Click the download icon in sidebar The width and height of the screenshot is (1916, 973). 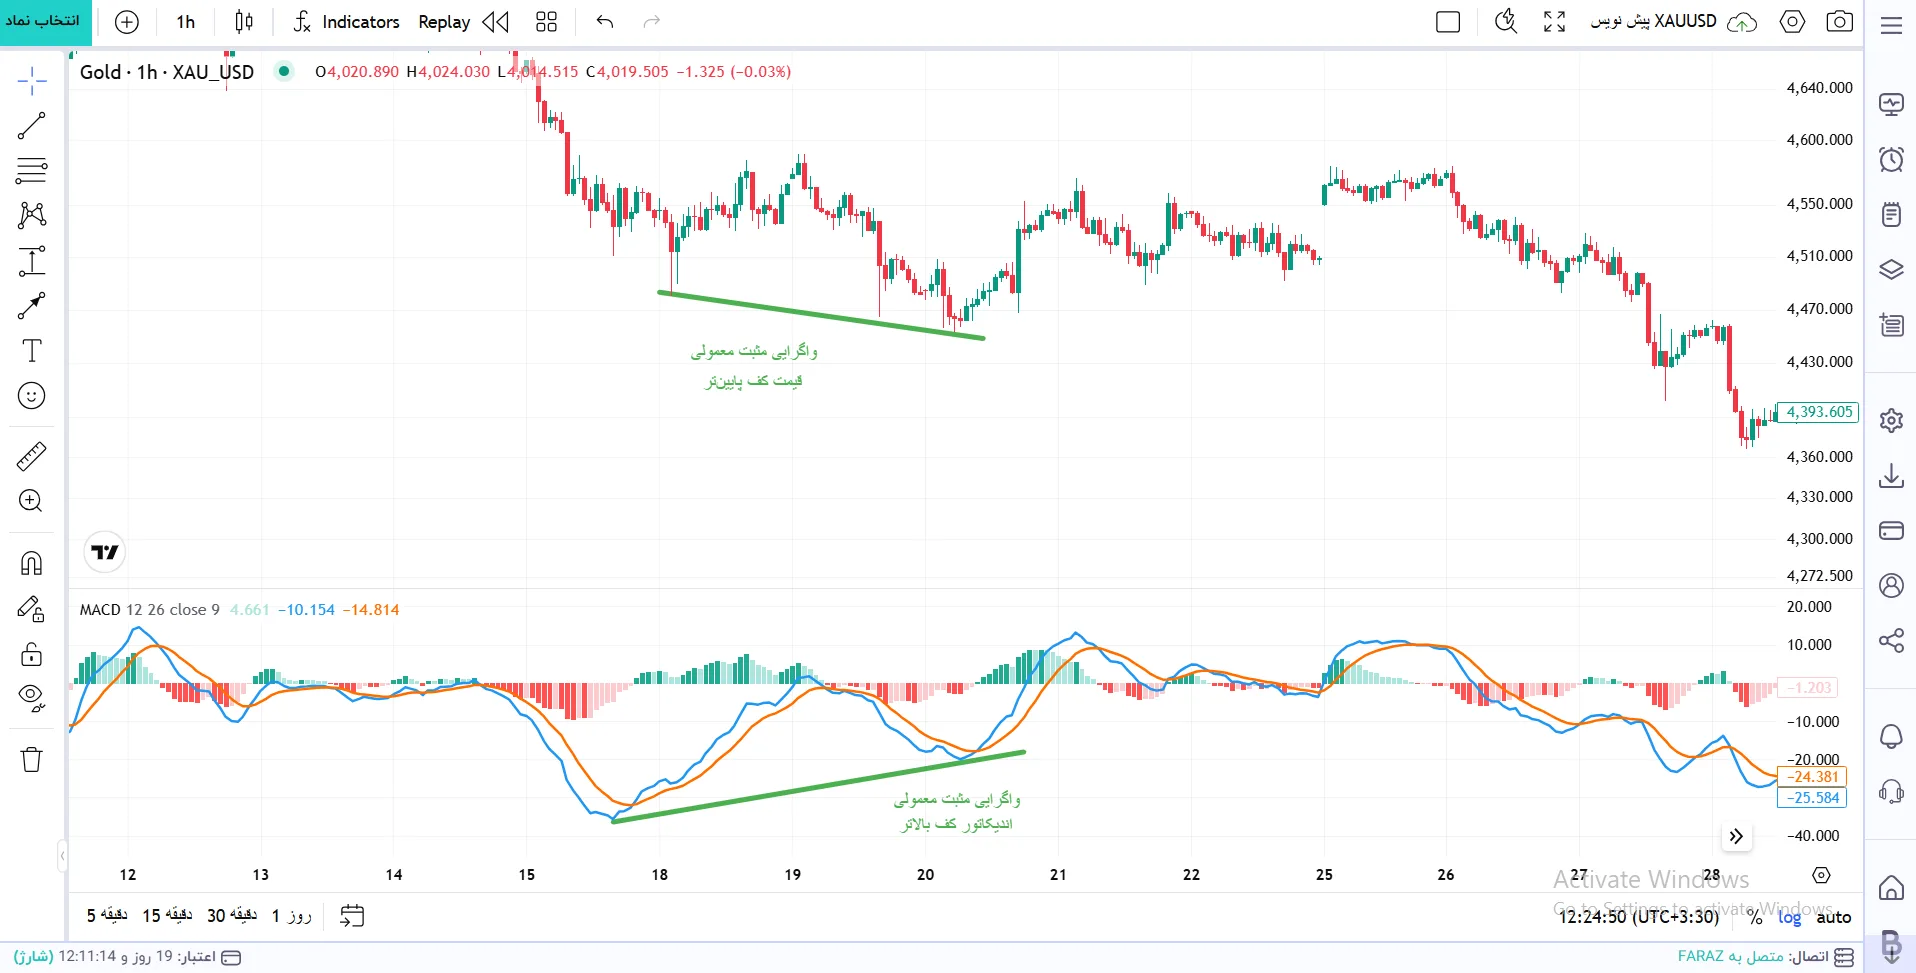point(1891,475)
